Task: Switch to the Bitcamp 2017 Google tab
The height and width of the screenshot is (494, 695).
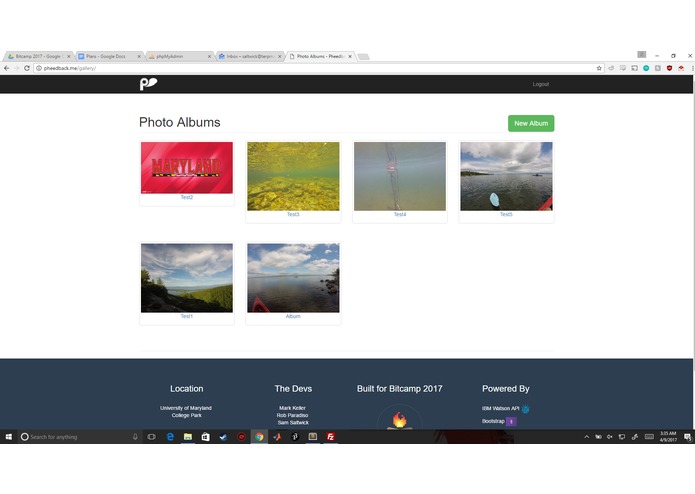Action: pos(38,56)
